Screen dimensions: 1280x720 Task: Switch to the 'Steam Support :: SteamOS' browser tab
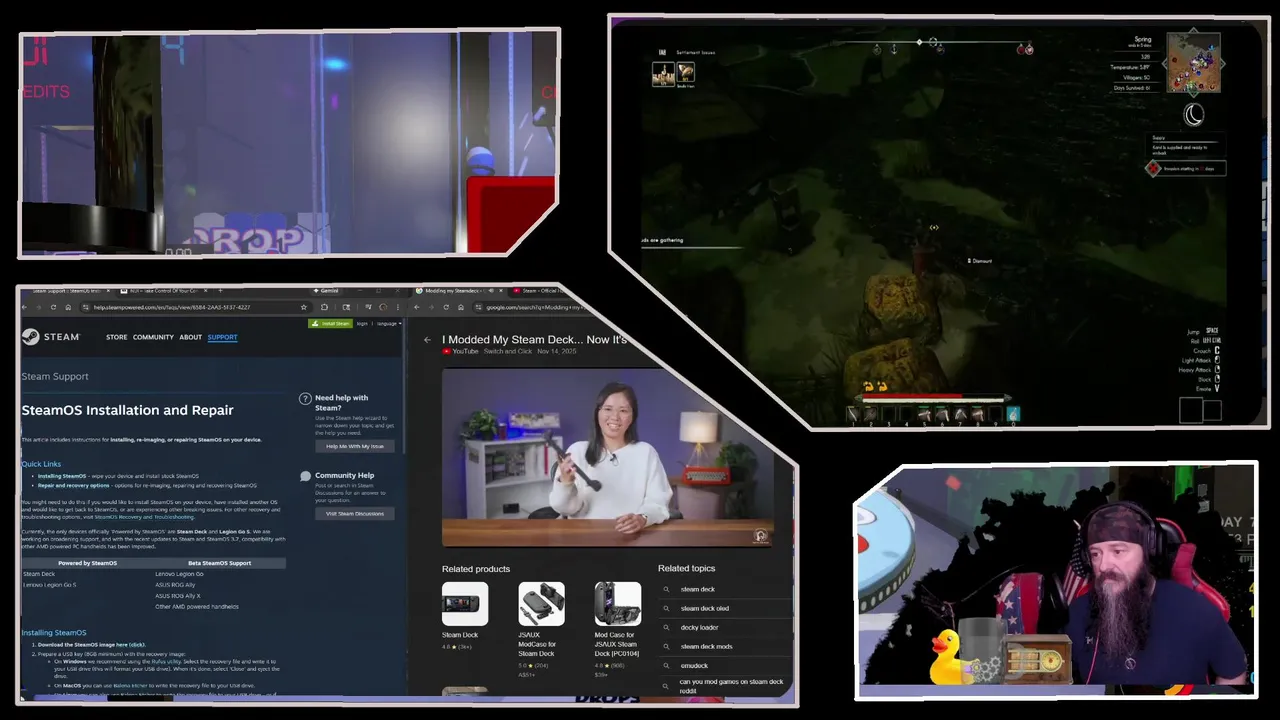point(69,291)
